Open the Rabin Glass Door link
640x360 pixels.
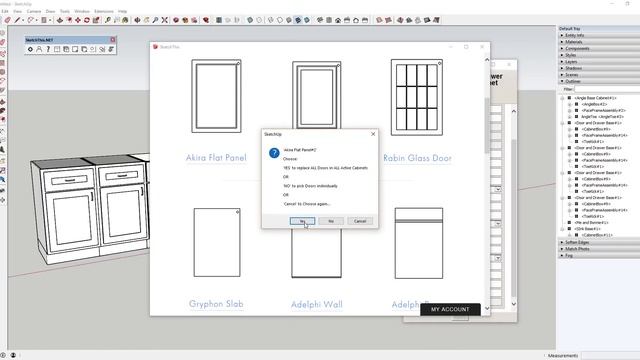[417, 158]
